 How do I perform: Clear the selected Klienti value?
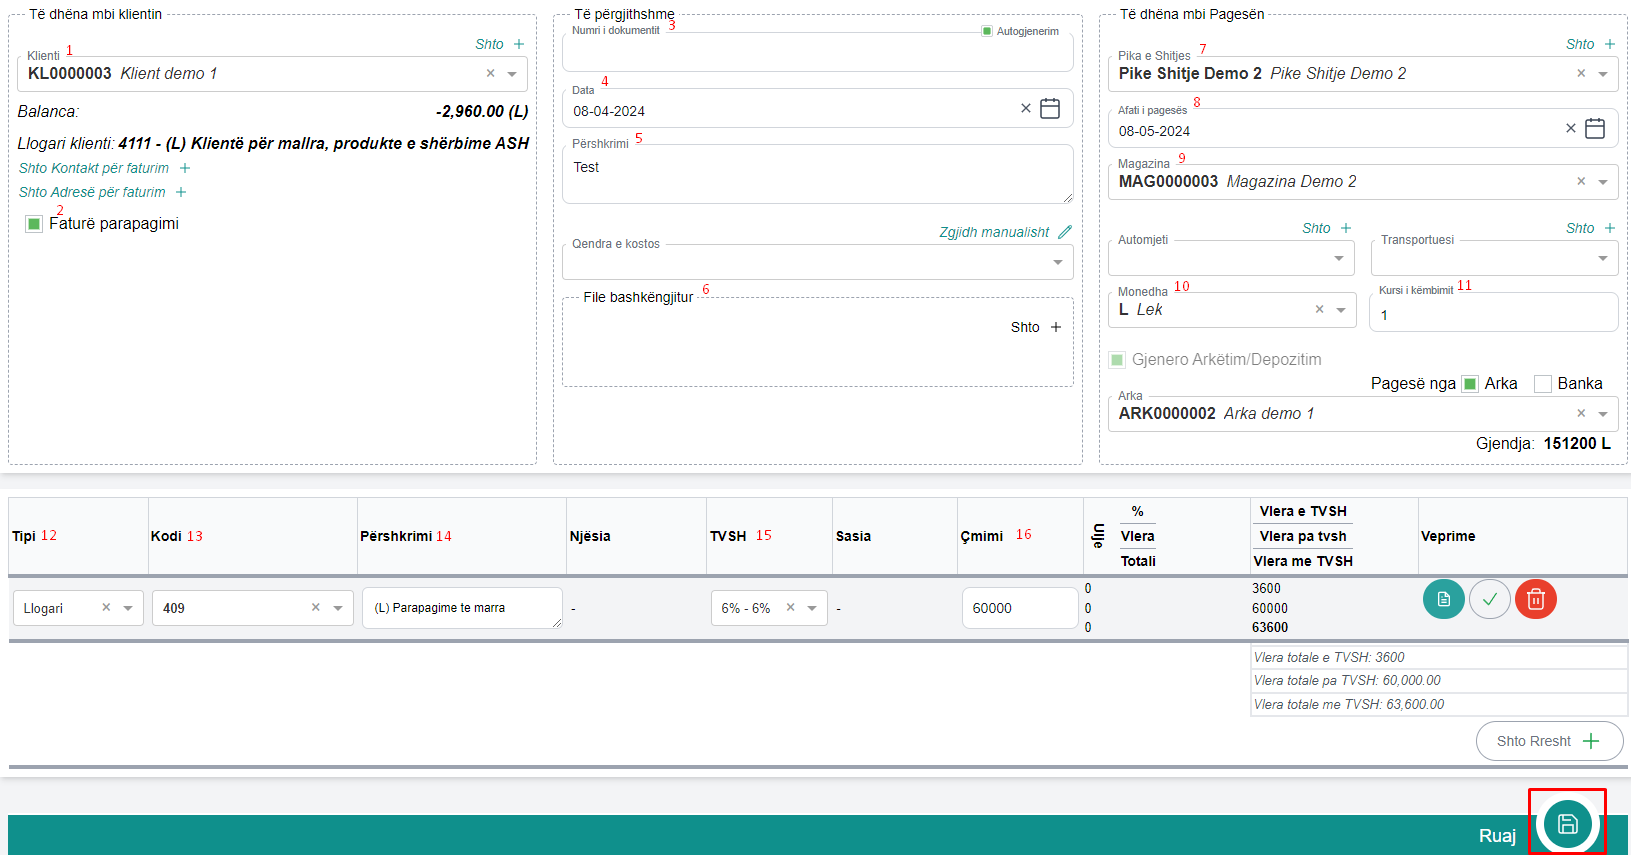coord(490,73)
